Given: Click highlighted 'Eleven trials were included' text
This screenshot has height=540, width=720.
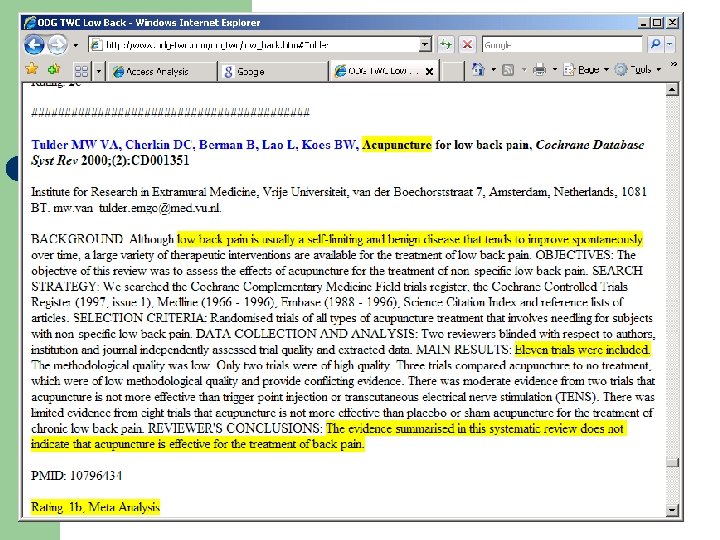Looking at the screenshot, I should (582, 350).
